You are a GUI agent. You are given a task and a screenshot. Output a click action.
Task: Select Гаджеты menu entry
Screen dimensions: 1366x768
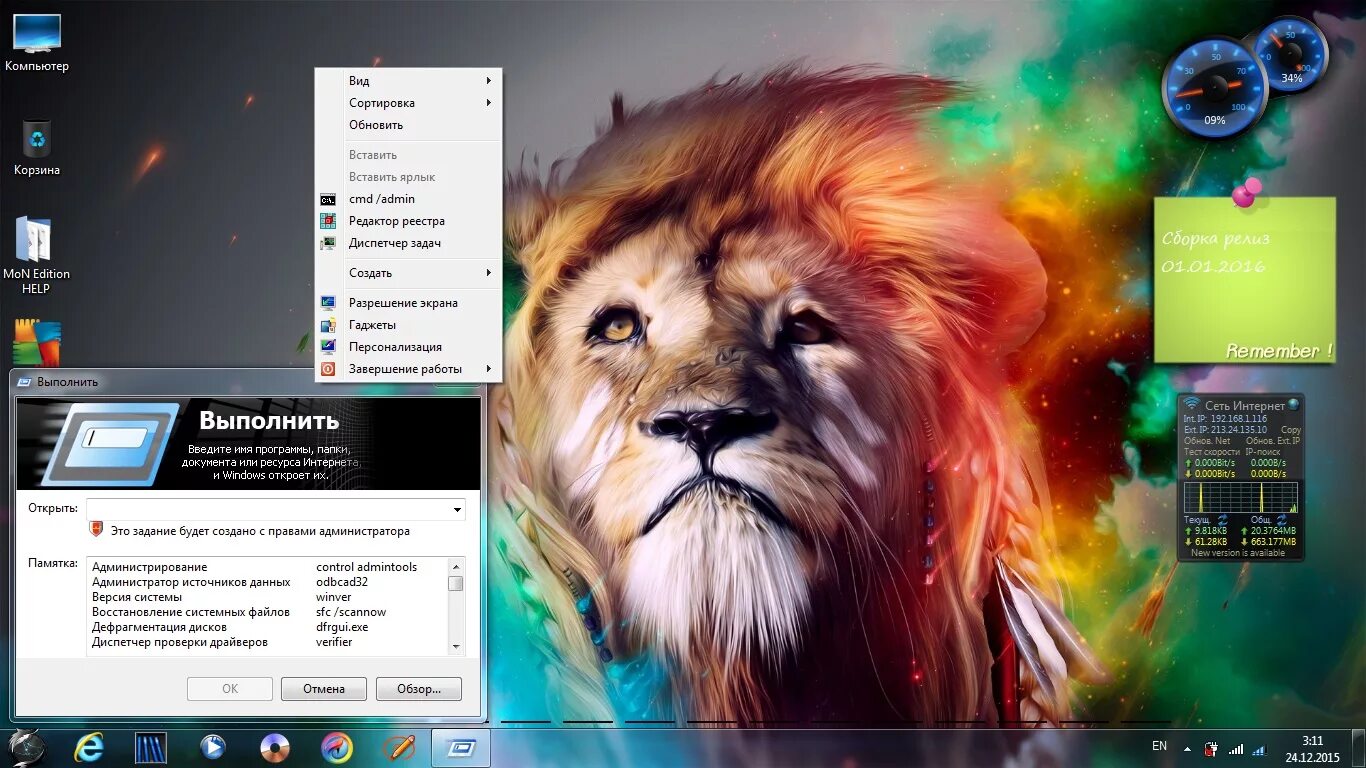[x=408, y=325]
